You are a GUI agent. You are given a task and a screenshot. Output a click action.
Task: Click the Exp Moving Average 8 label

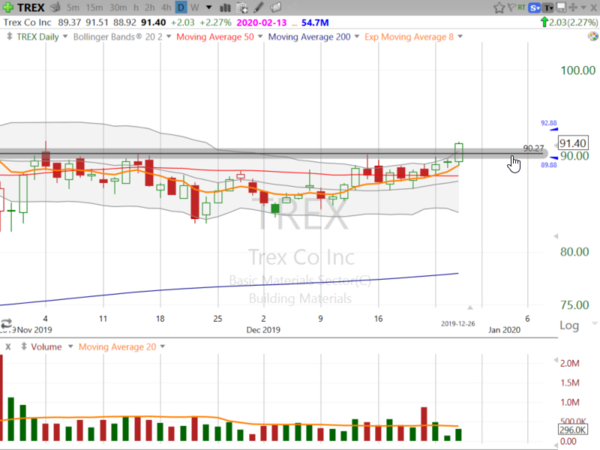tap(409, 37)
